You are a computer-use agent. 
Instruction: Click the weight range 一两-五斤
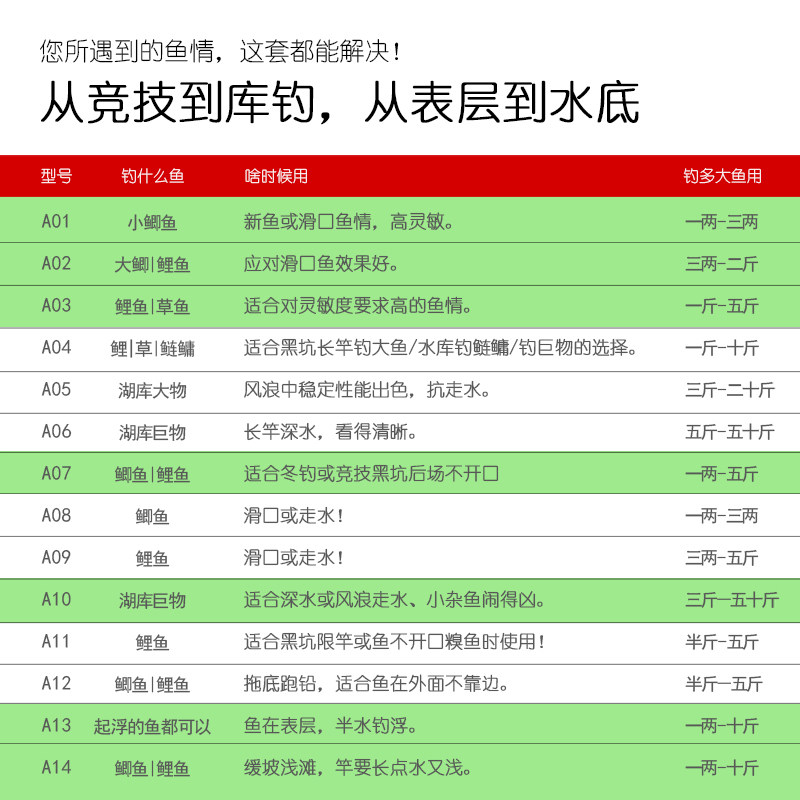coord(721,473)
